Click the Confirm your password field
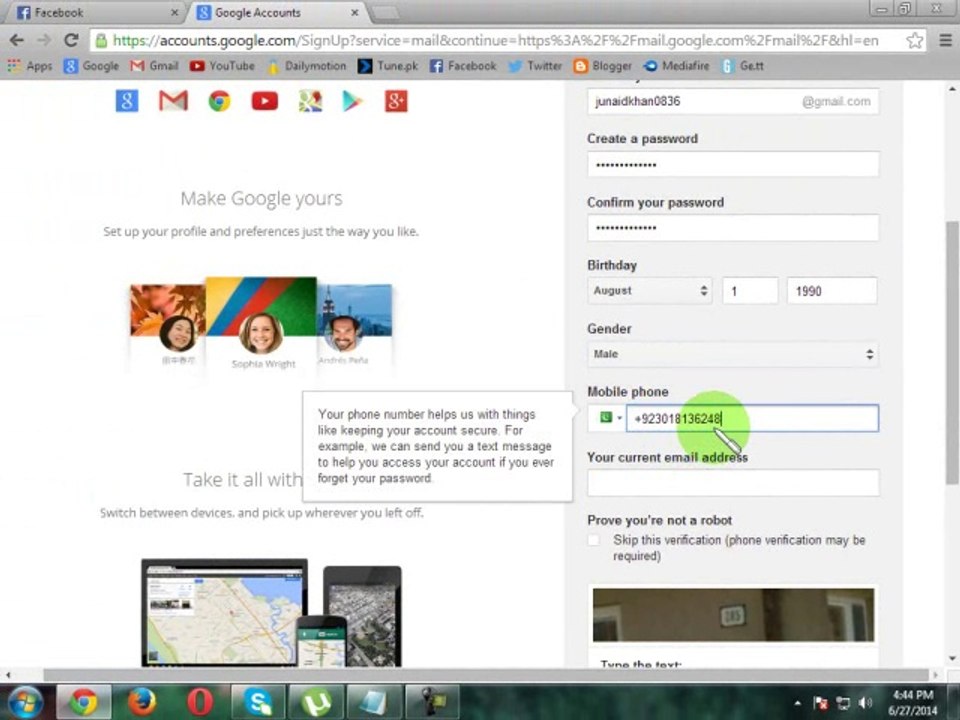 pos(733,228)
